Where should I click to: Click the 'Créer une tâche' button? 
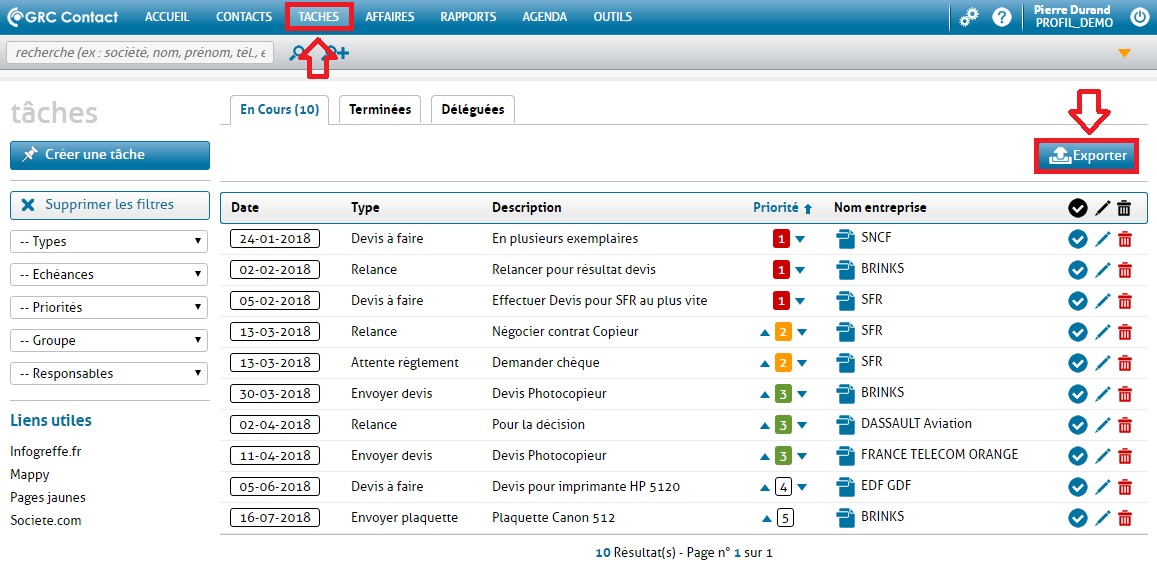(x=109, y=155)
